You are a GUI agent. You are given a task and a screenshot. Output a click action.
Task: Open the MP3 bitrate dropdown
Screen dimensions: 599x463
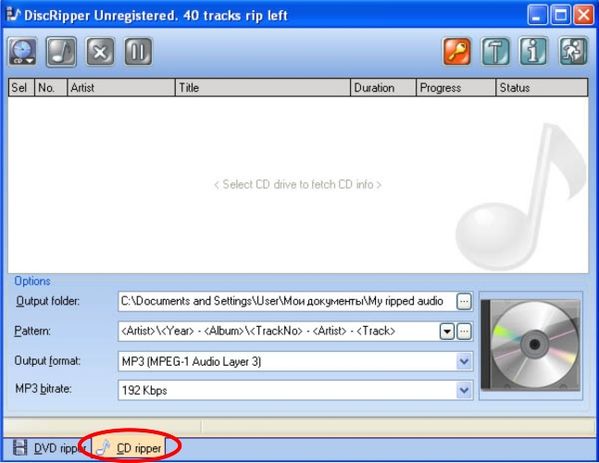click(x=295, y=390)
